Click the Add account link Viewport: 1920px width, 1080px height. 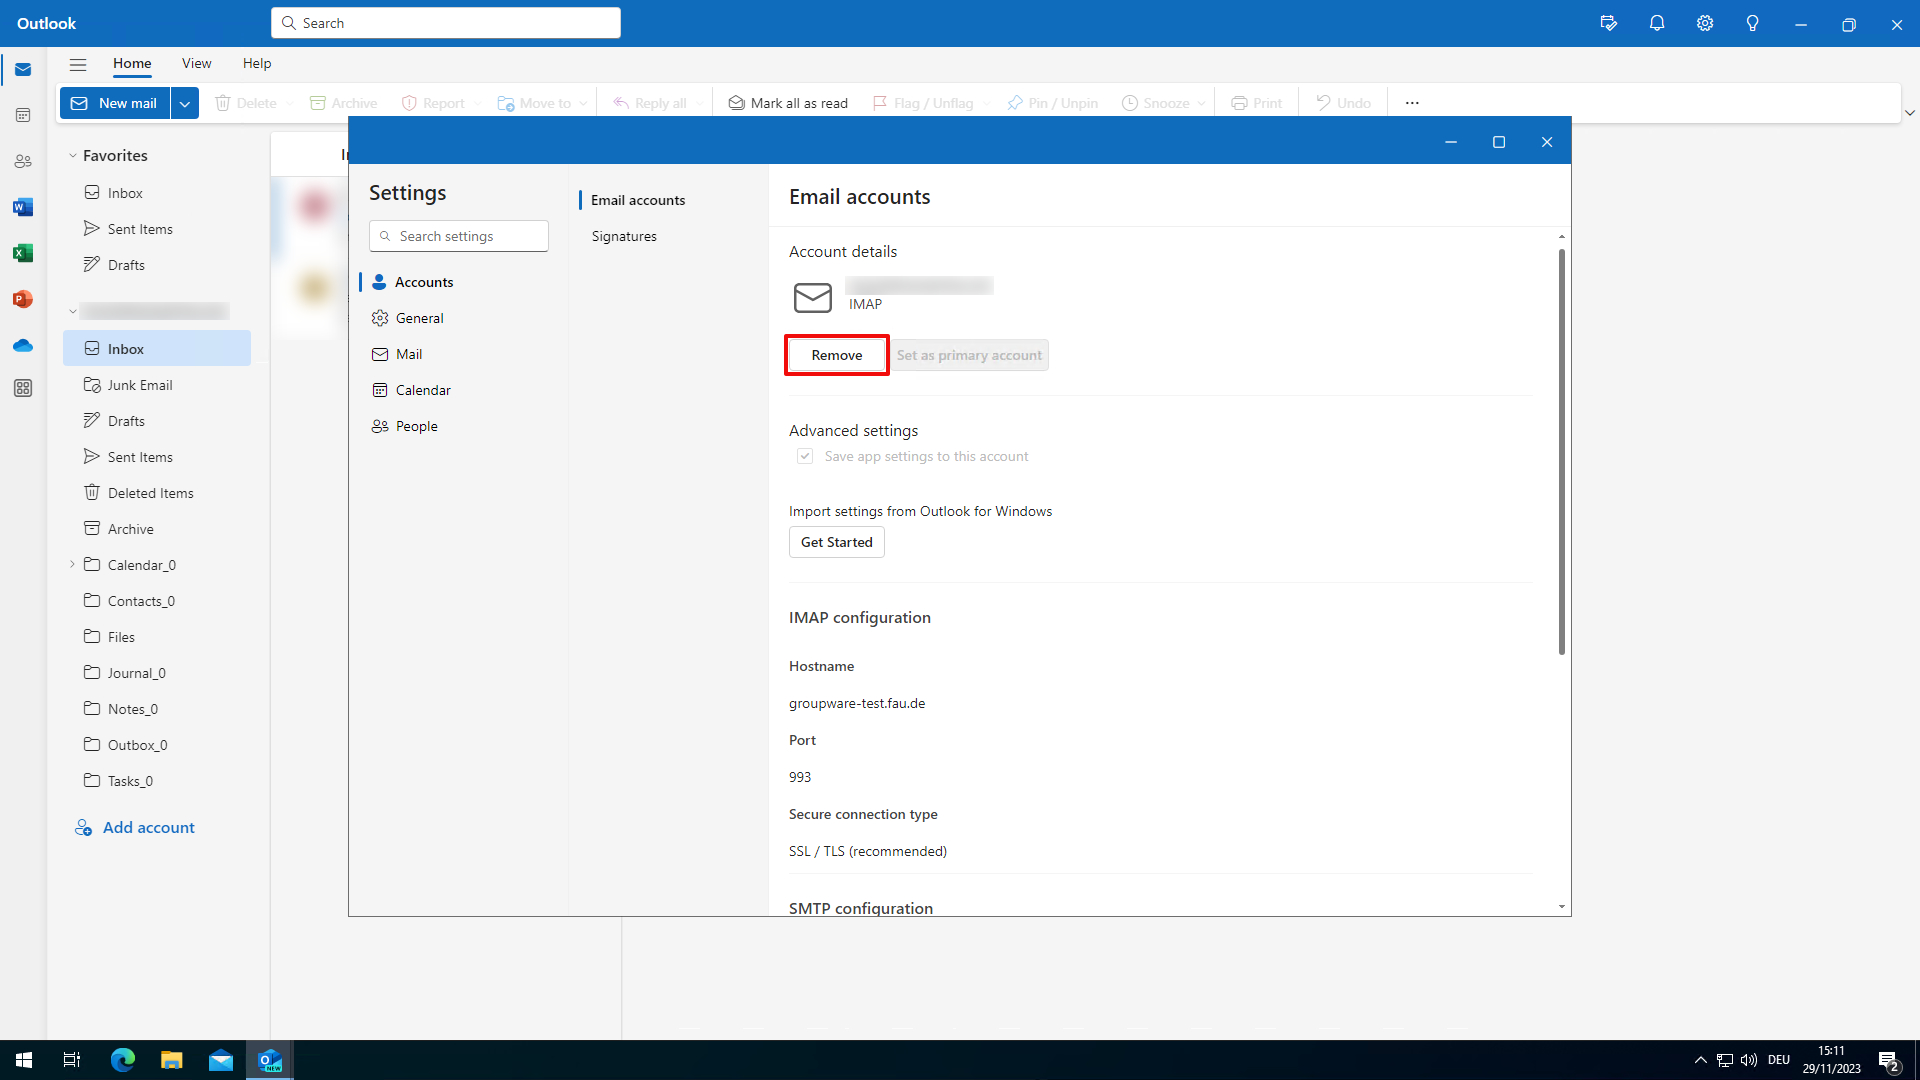click(x=148, y=828)
